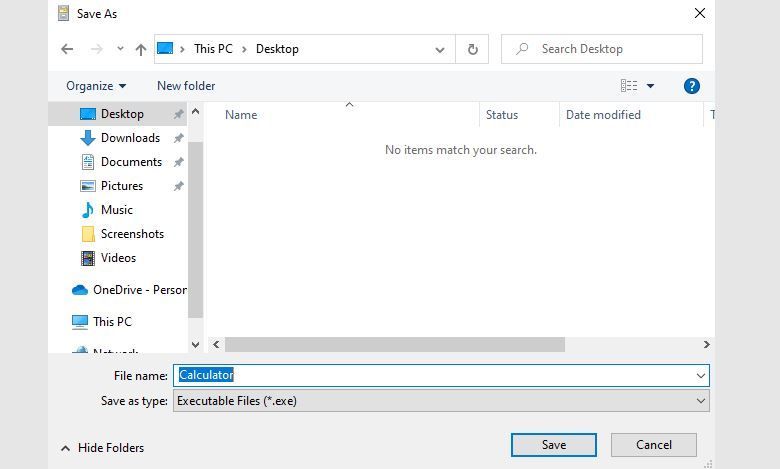Click the forward navigation arrow
The height and width of the screenshot is (469, 780).
click(x=97, y=49)
